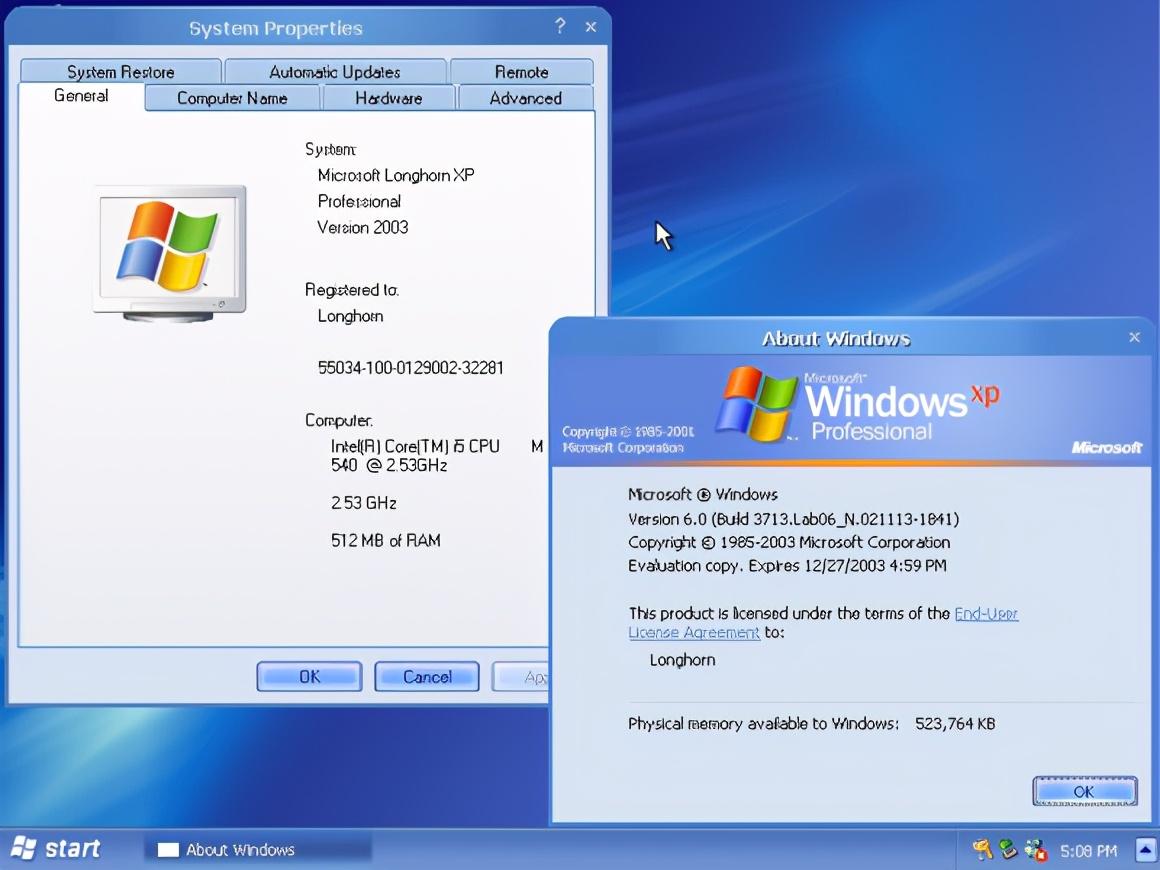The height and width of the screenshot is (870, 1160).
Task: Click the question mark help button
Action: pyautogui.click(x=560, y=27)
